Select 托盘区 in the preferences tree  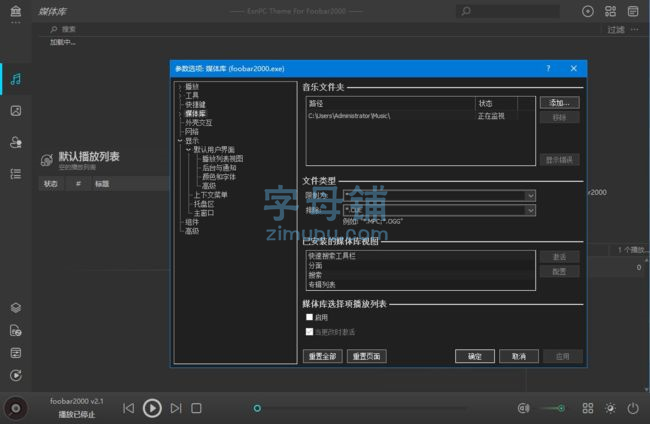[x=204, y=204]
